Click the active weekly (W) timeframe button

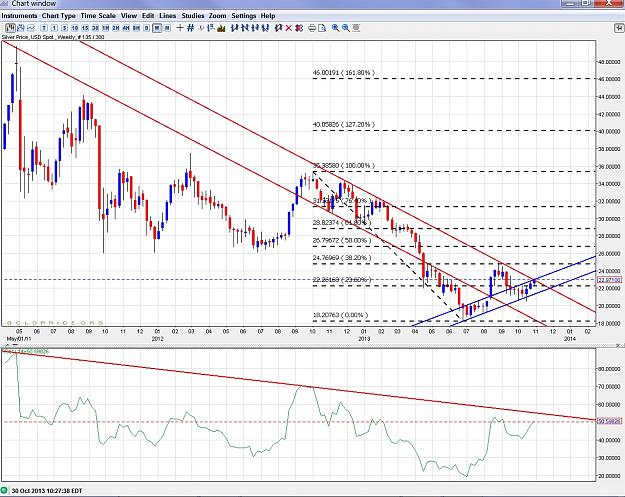coord(157,28)
